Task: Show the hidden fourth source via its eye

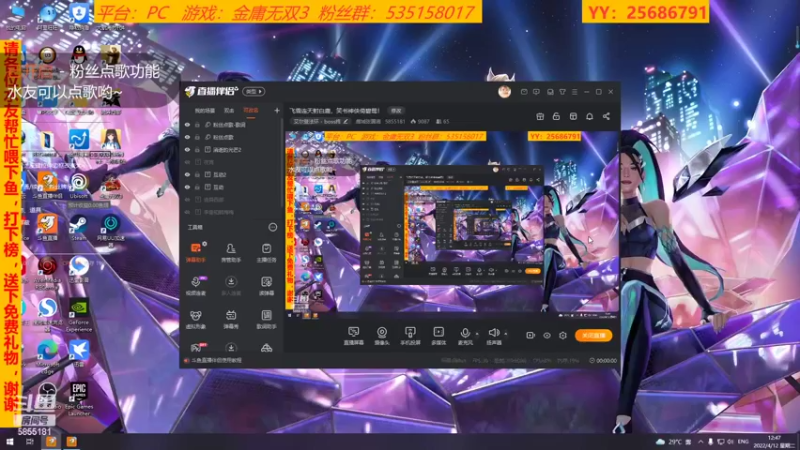Action: [187, 162]
